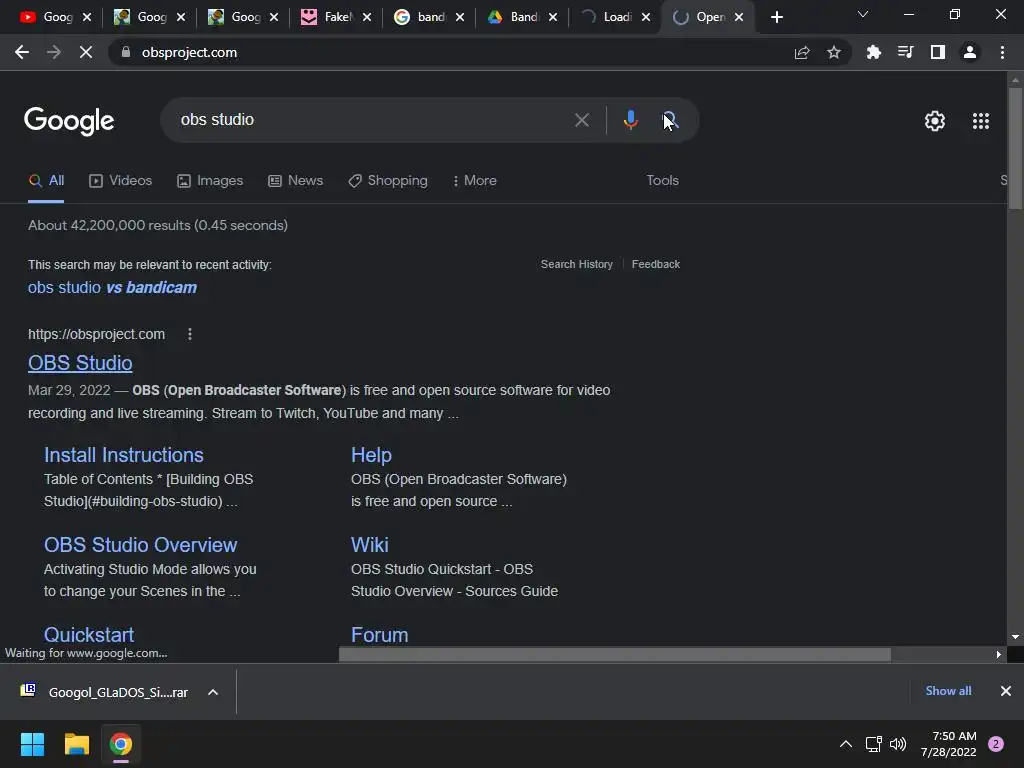Toggle the Chrome side panel
1024x768 pixels.
(x=938, y=52)
